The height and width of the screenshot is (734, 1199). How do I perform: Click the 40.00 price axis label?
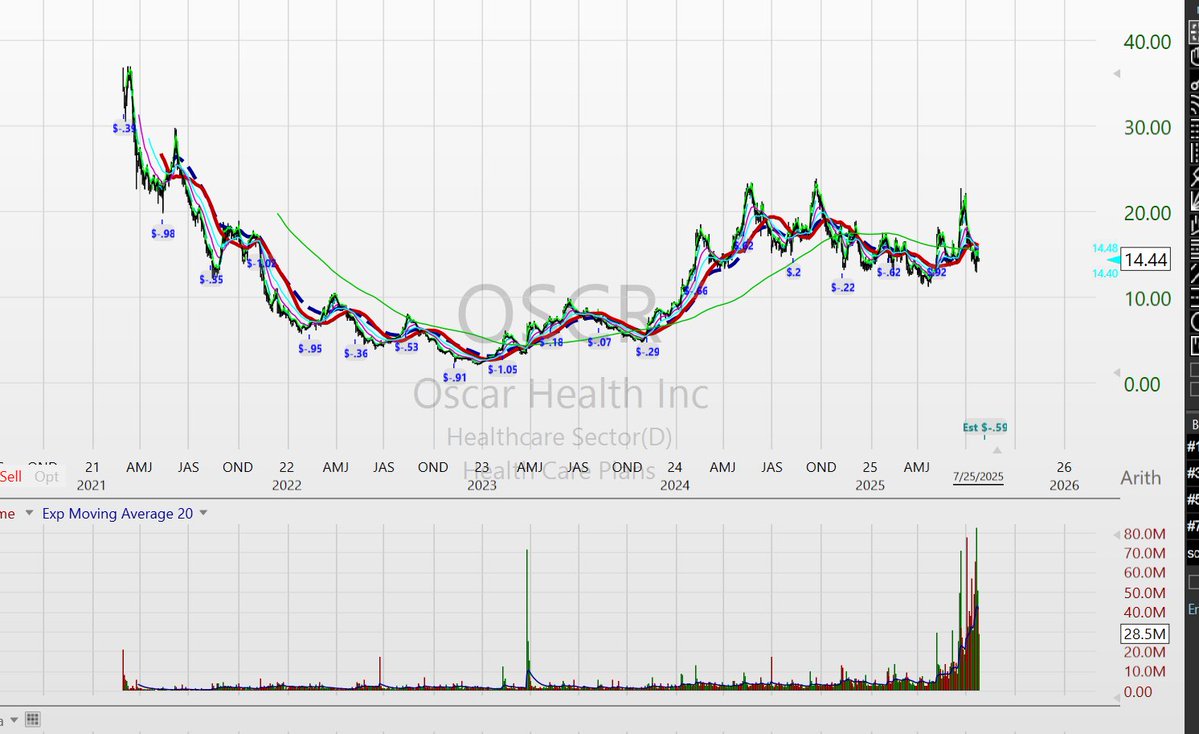coord(1147,42)
